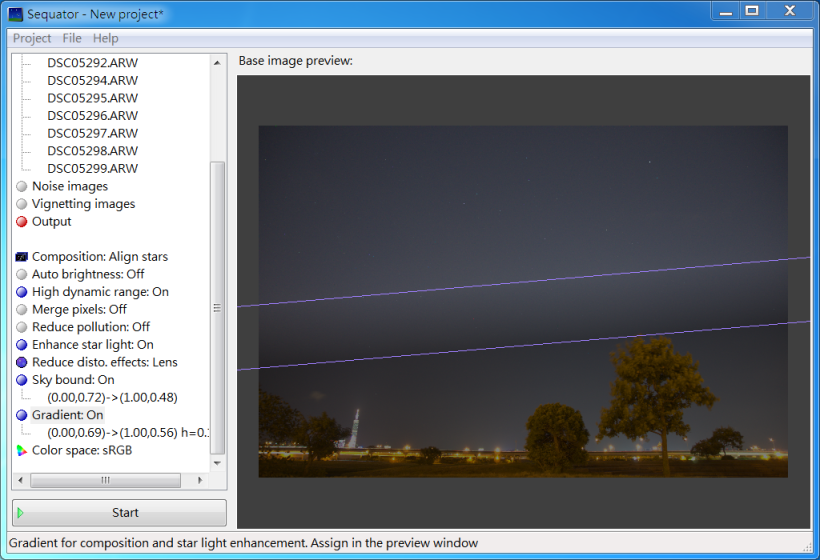
Task: Select file DSC05292.ARW in list
Action: pos(93,63)
